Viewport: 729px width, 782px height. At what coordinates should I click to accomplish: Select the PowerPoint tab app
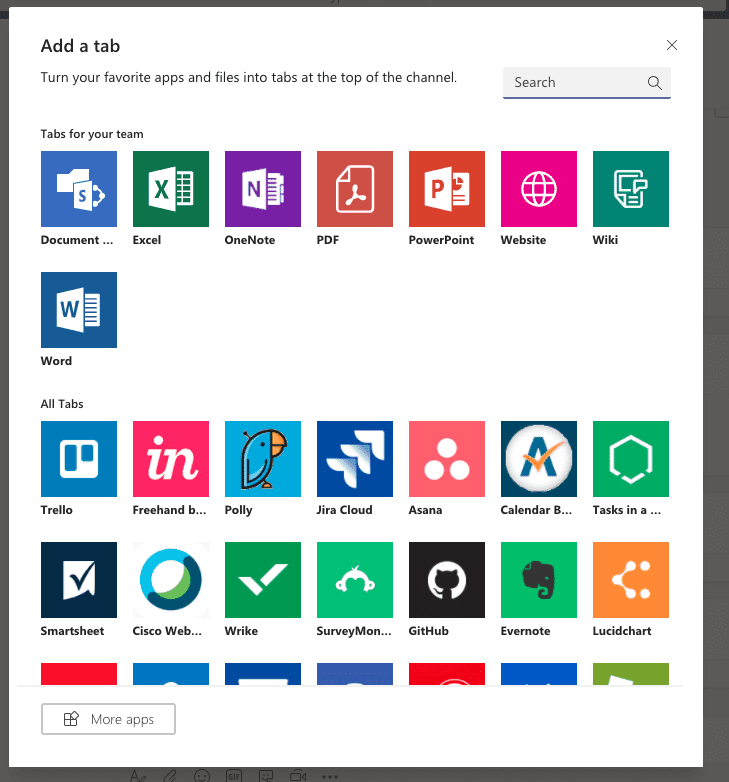447,189
